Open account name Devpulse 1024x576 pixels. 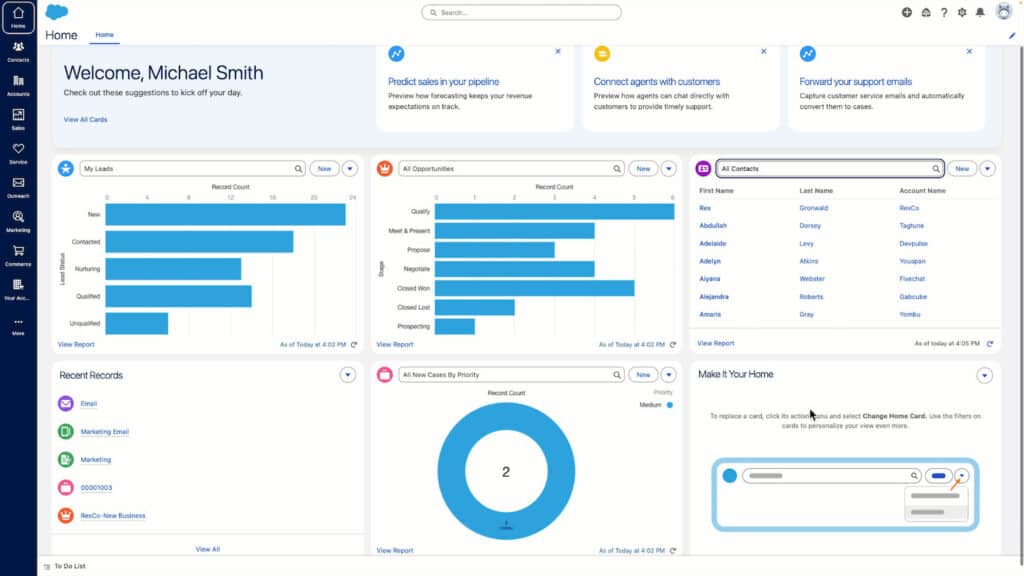[x=914, y=243]
